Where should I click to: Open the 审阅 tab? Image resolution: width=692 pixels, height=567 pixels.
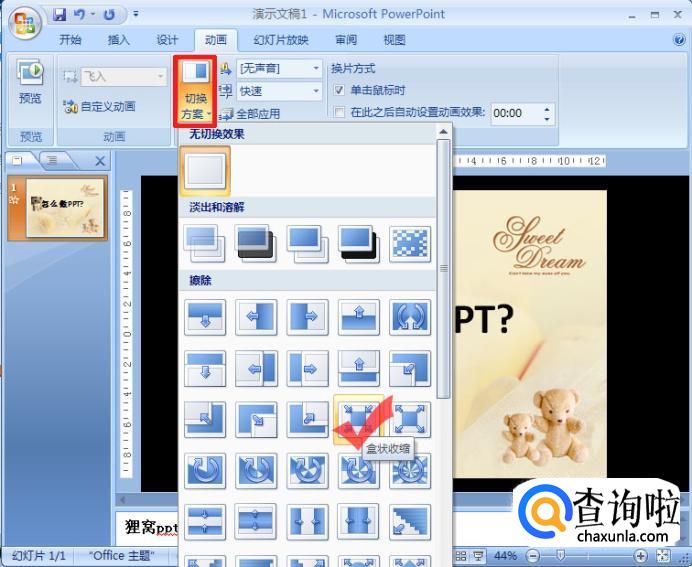click(346, 40)
